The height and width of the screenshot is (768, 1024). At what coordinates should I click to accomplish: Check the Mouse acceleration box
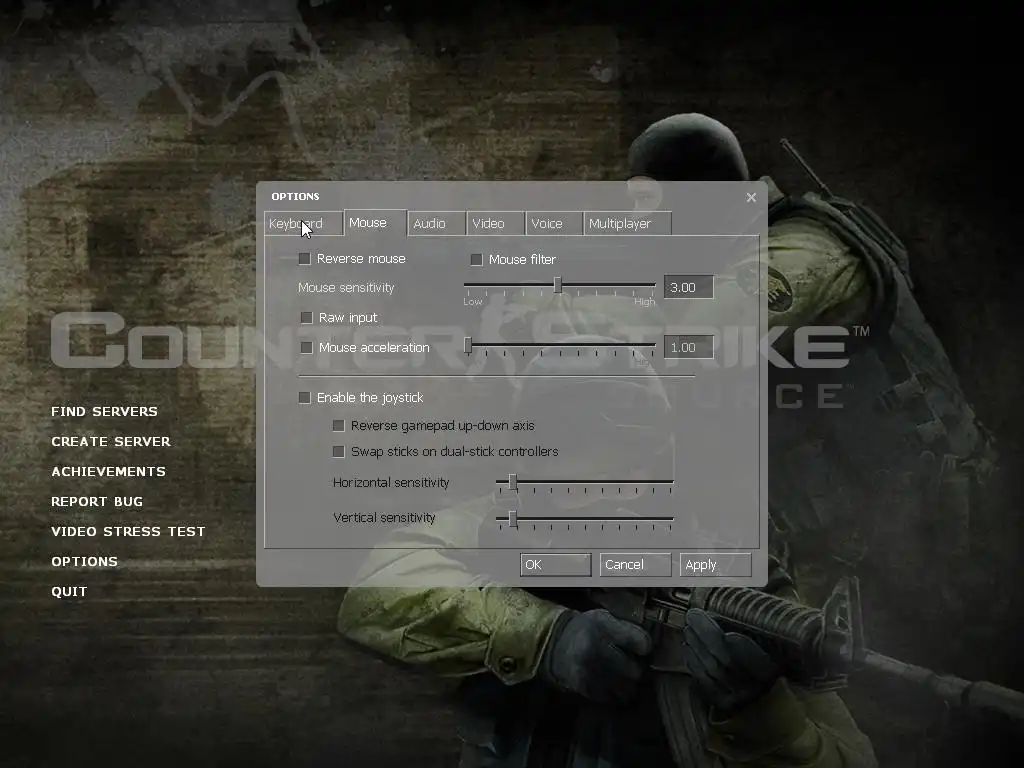pos(306,347)
